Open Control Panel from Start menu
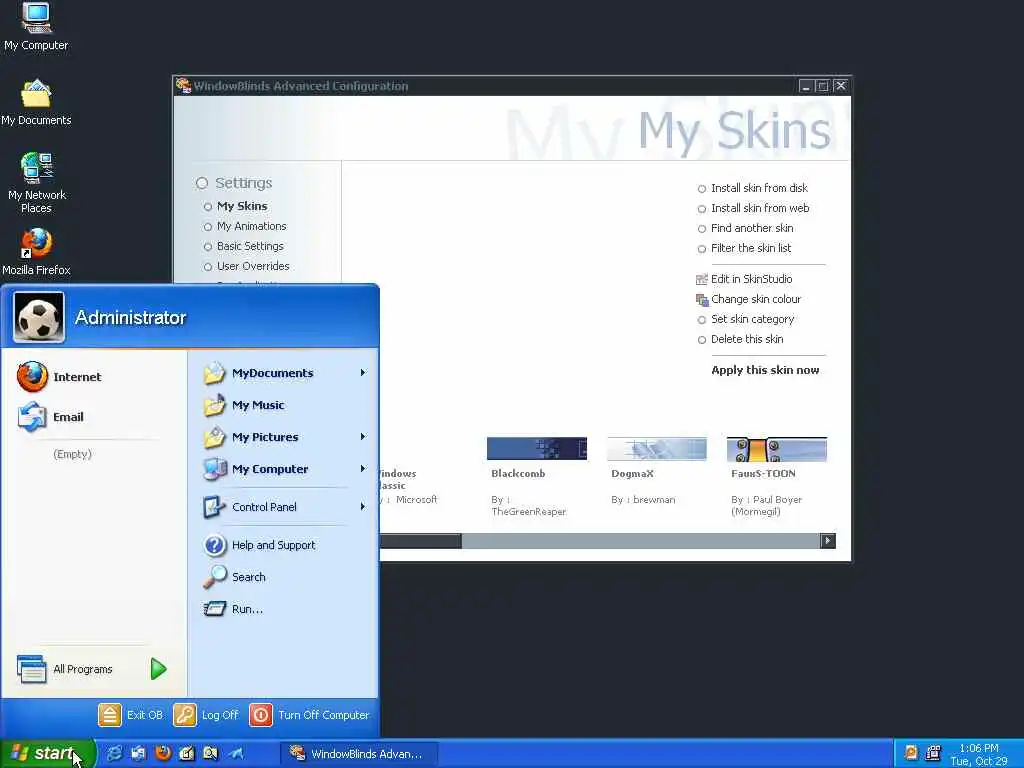 [x=250, y=507]
